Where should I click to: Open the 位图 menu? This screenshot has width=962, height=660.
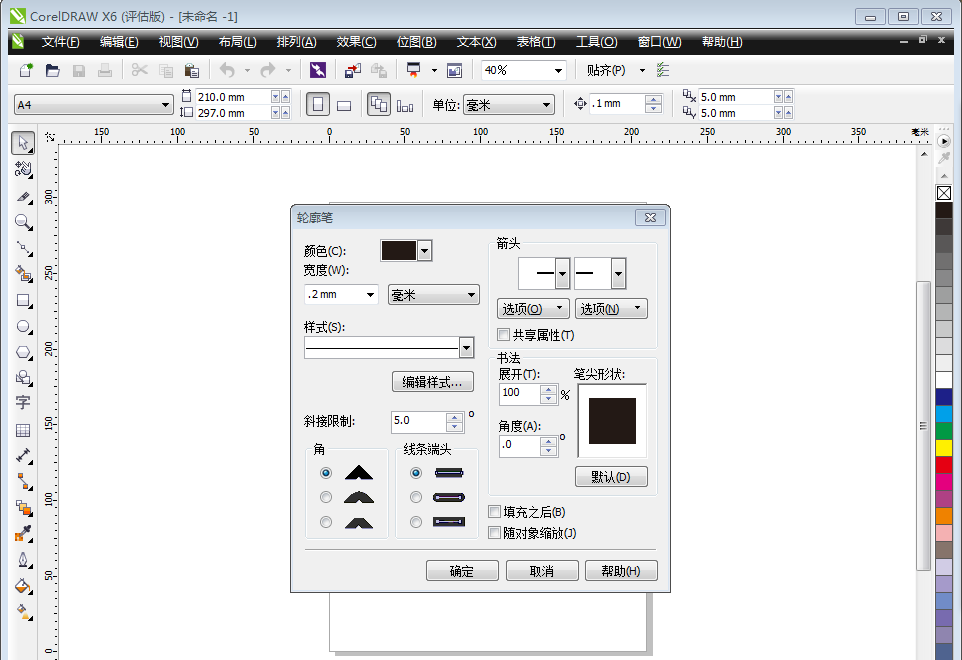(417, 41)
